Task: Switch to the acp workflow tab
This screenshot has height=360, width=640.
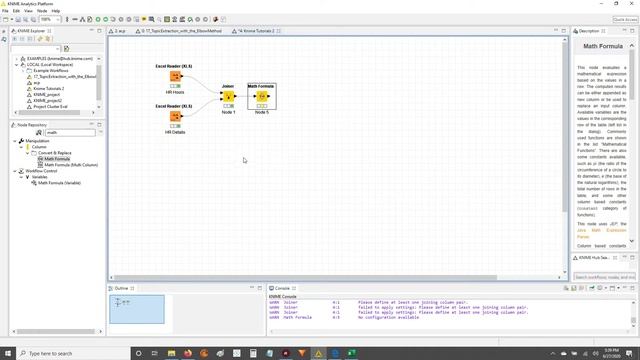Action: pyautogui.click(x=117, y=31)
